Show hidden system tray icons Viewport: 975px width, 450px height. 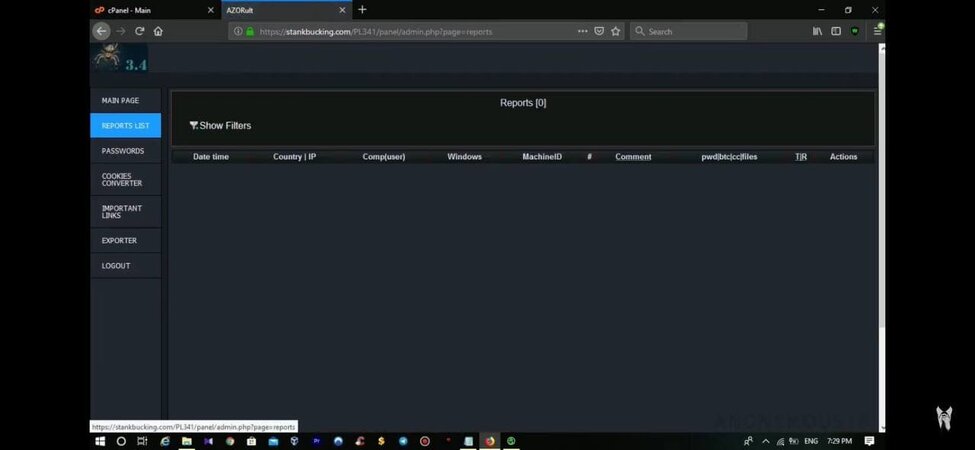click(765, 441)
